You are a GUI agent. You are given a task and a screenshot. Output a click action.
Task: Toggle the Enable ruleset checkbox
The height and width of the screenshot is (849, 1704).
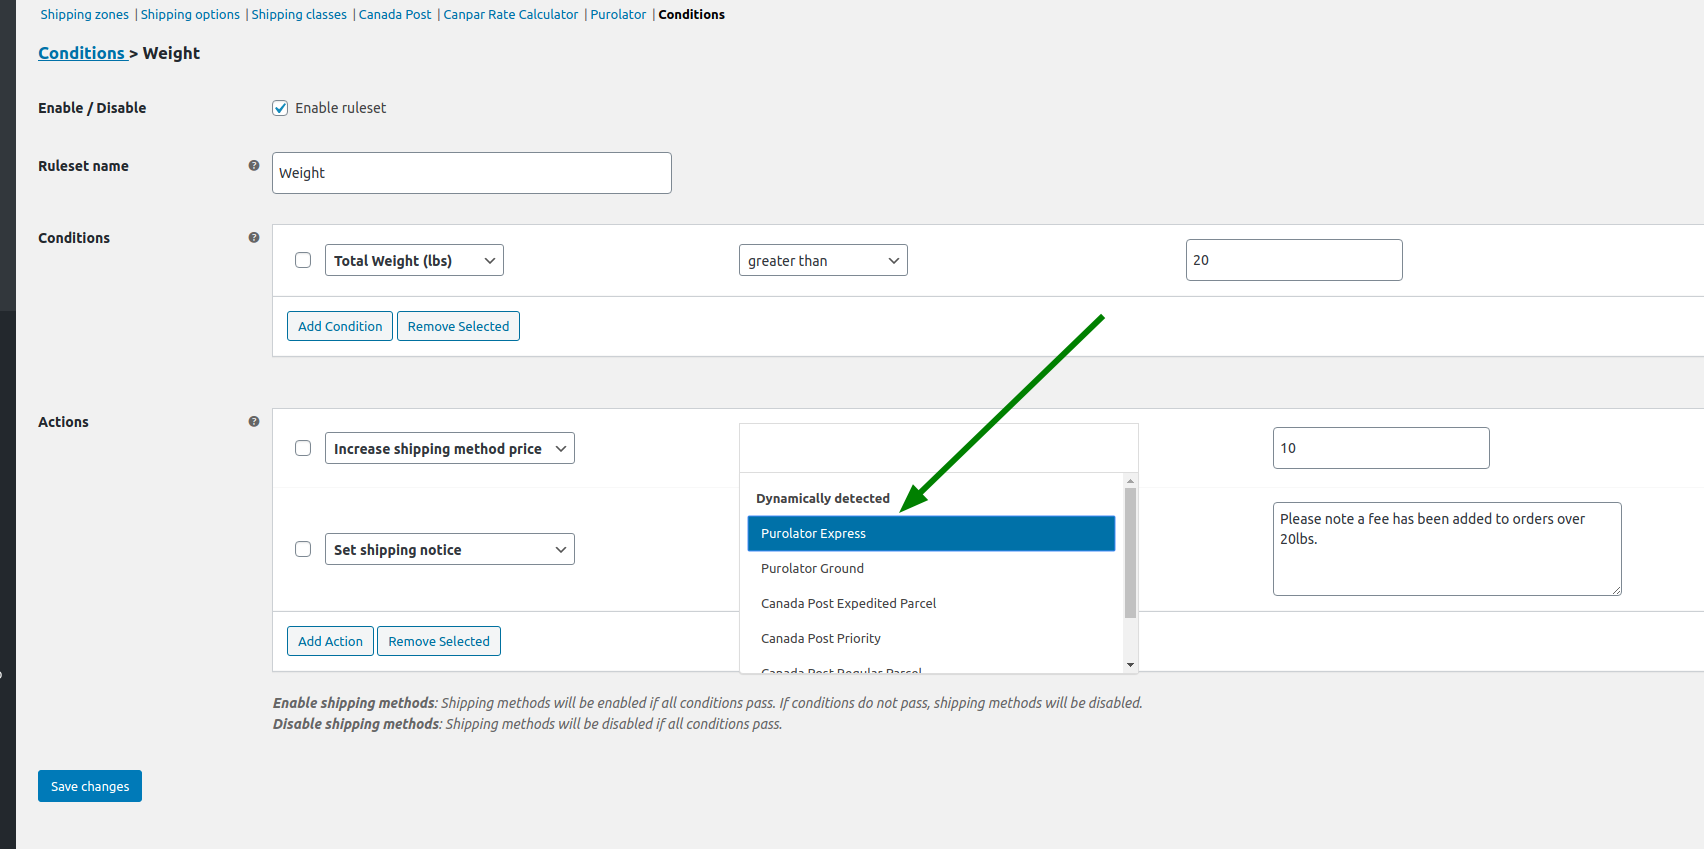(x=280, y=108)
